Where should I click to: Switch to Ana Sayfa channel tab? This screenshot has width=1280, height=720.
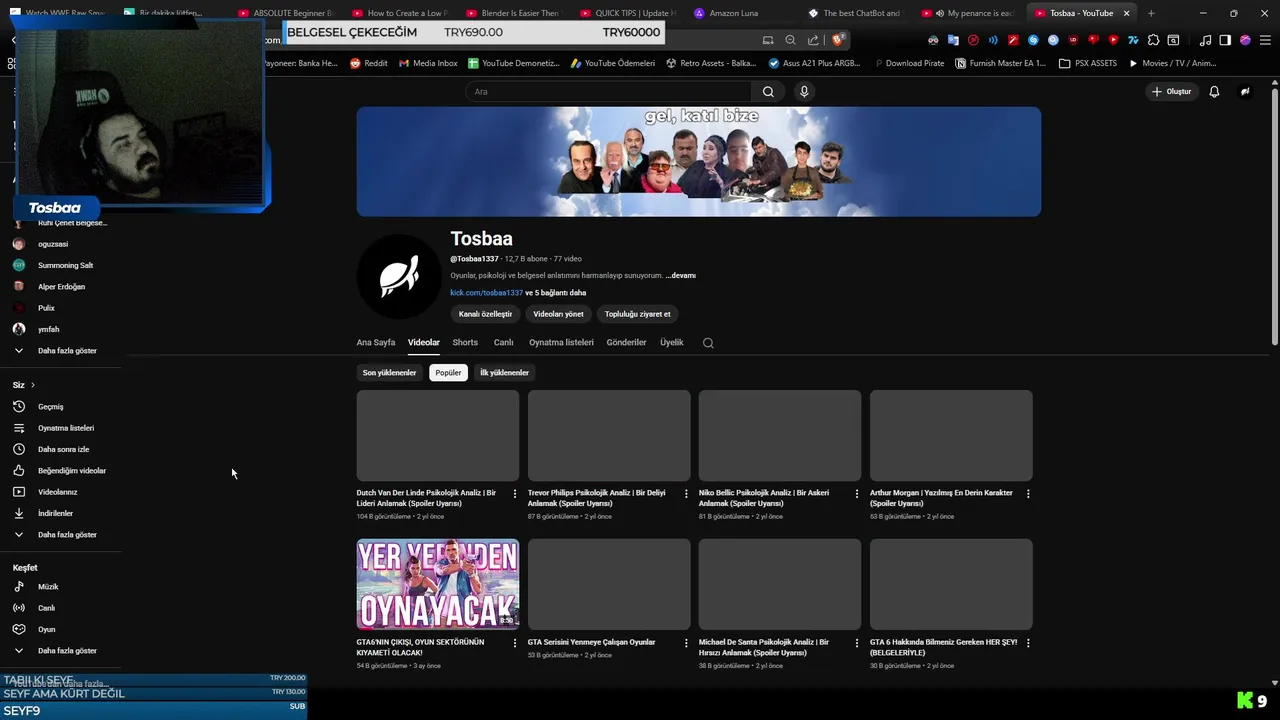[x=376, y=342]
